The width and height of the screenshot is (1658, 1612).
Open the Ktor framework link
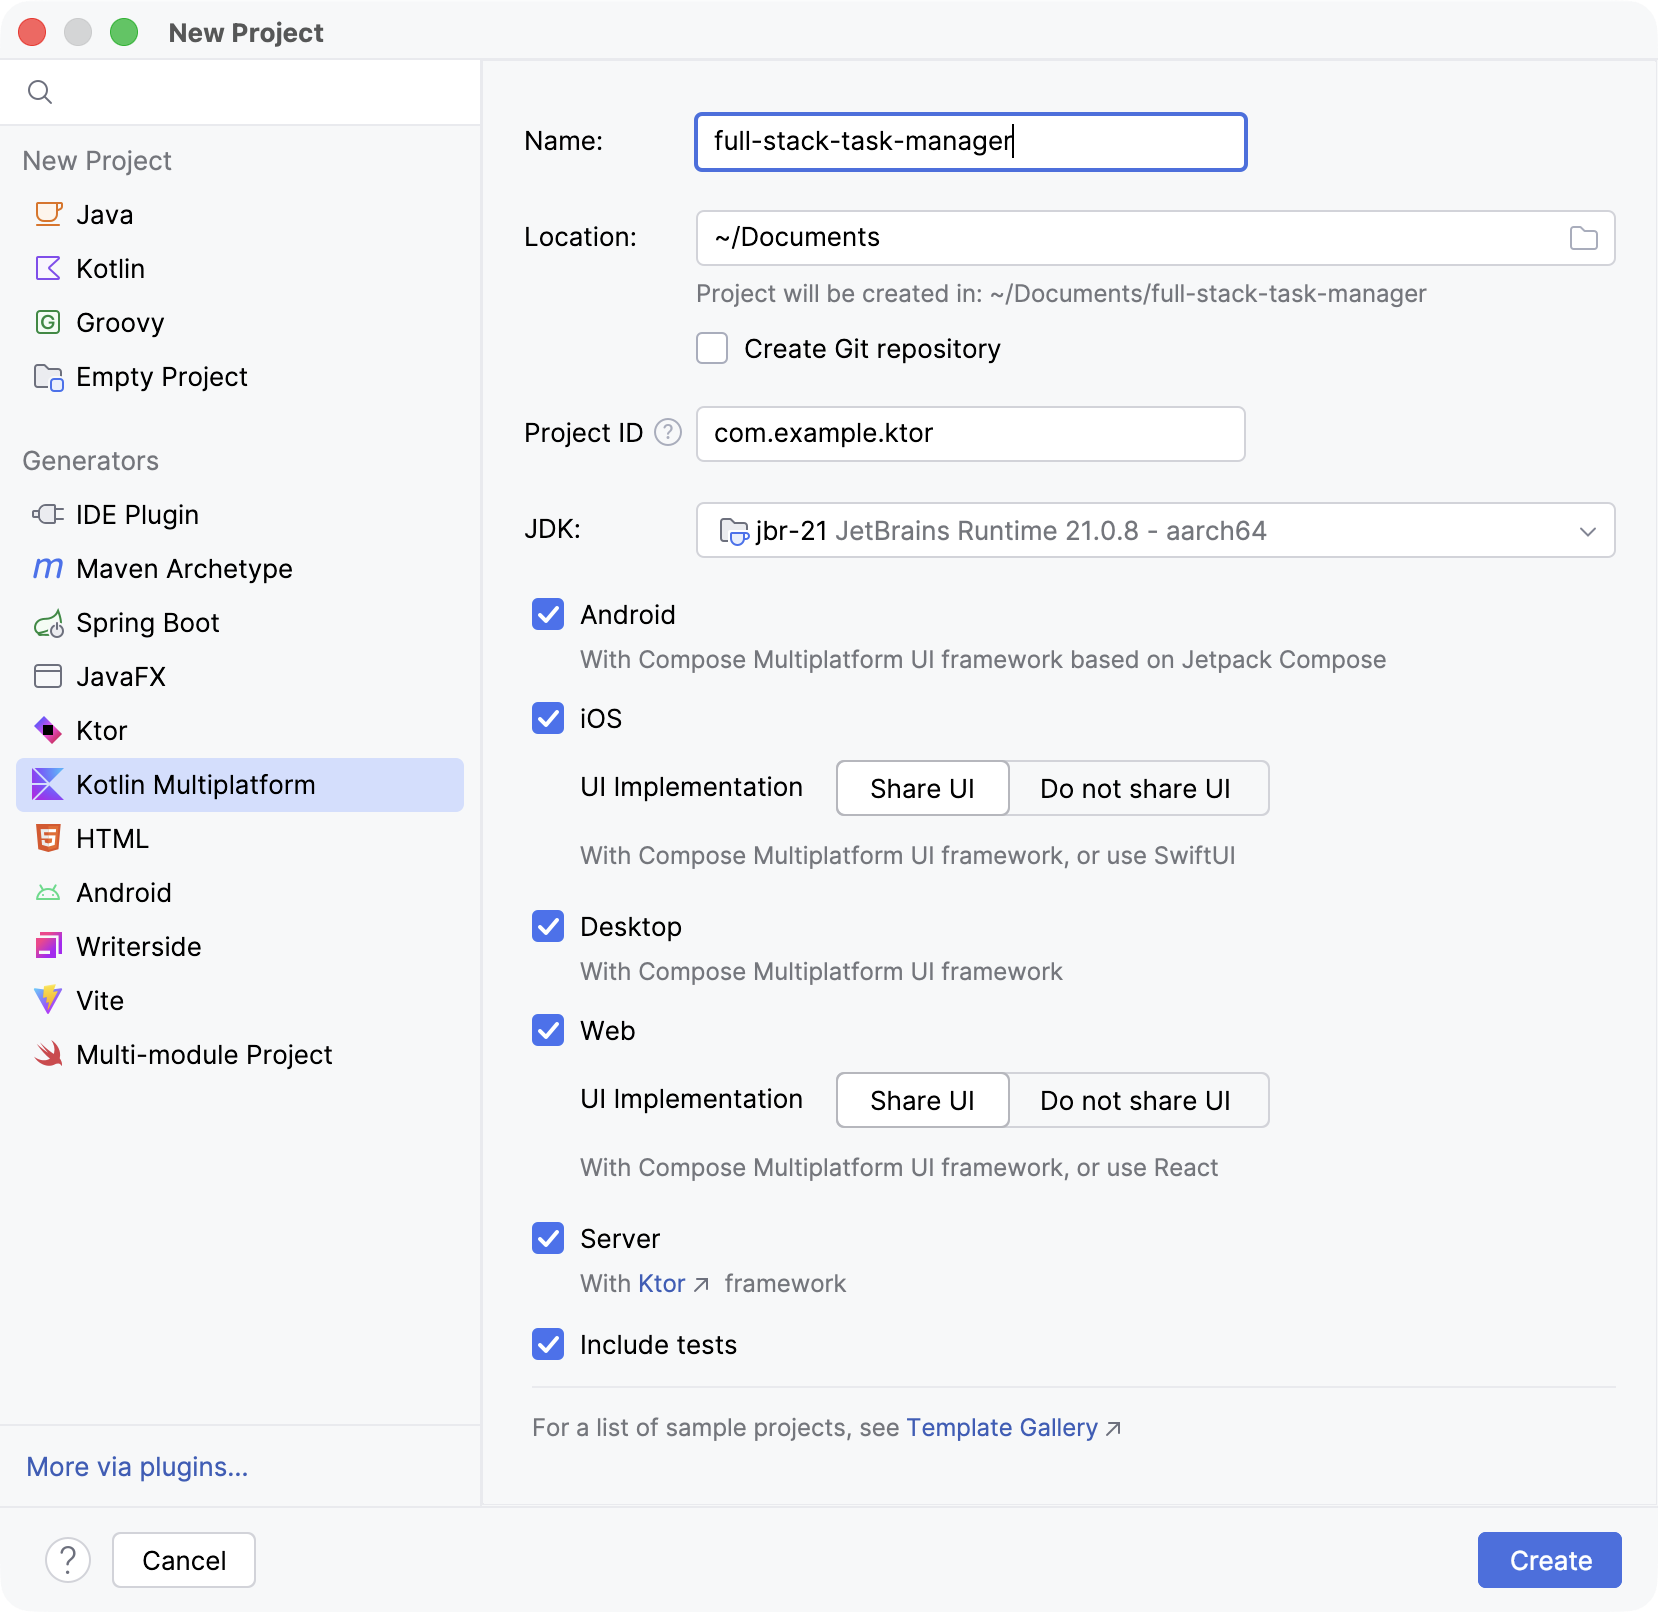(x=661, y=1283)
